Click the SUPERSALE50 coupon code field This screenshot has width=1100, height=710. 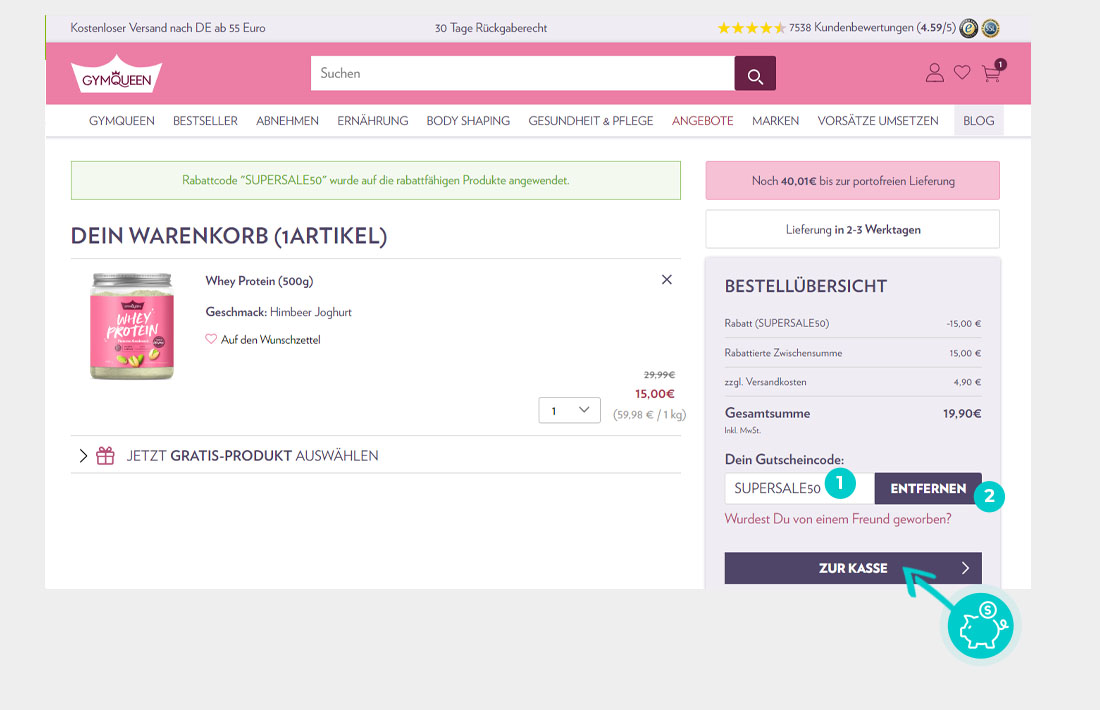pyautogui.click(x=800, y=488)
